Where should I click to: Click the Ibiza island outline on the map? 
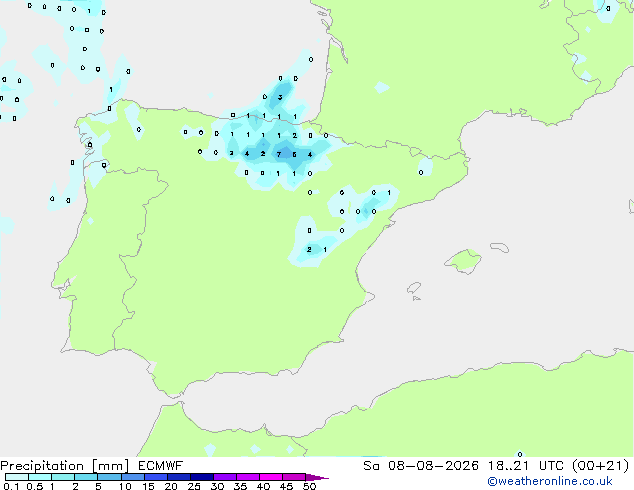pos(414,288)
